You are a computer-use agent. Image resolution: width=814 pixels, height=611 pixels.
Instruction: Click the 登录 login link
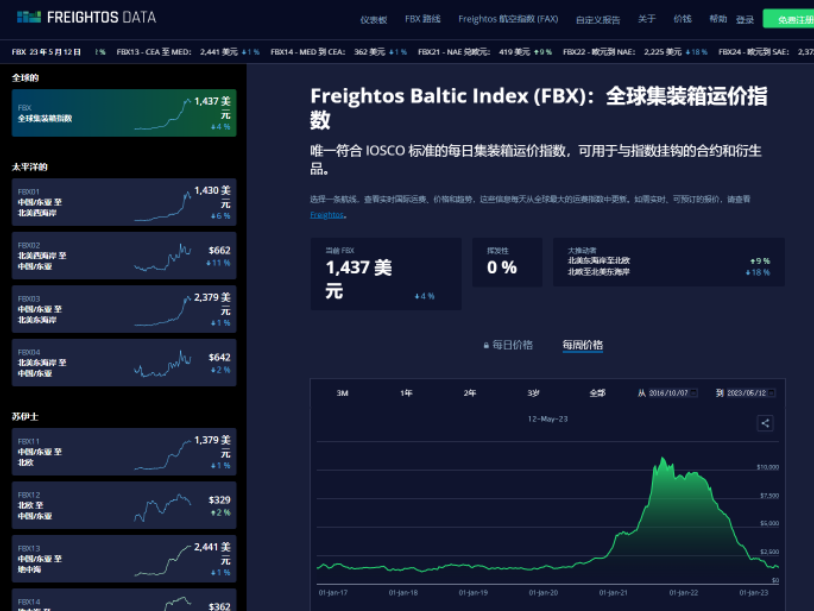point(744,20)
